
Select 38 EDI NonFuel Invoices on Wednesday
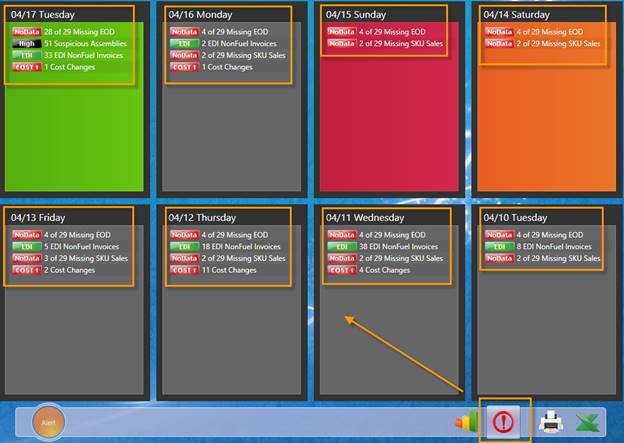[x=398, y=247]
